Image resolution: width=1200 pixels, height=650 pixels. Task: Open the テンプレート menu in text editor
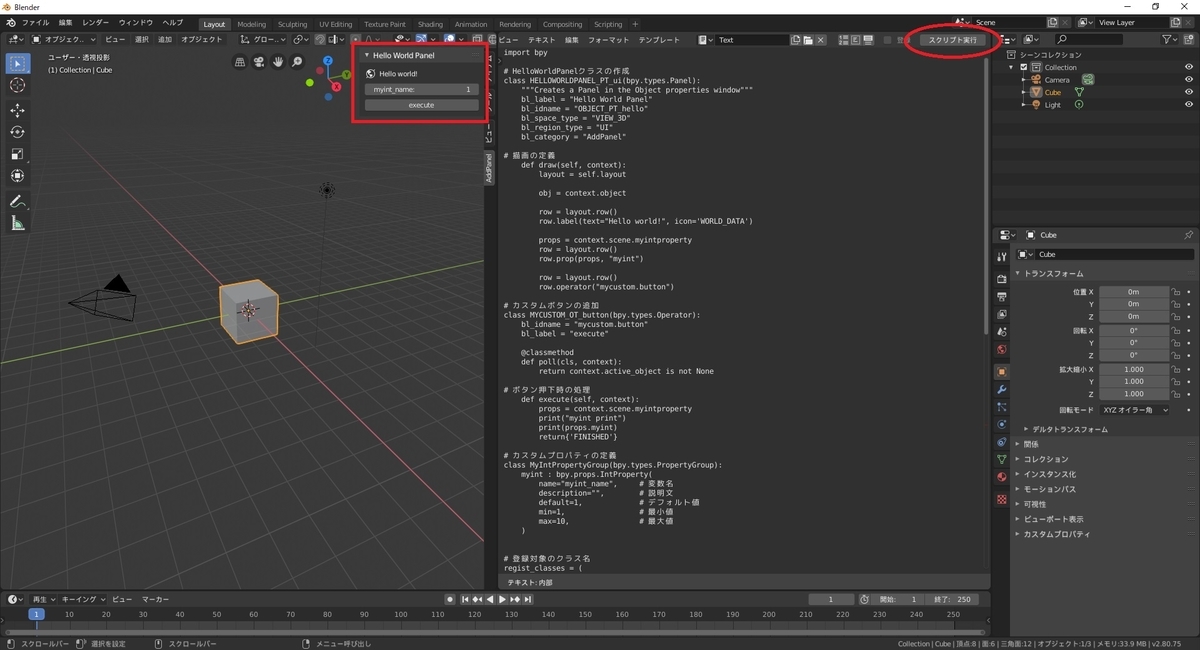[659, 40]
